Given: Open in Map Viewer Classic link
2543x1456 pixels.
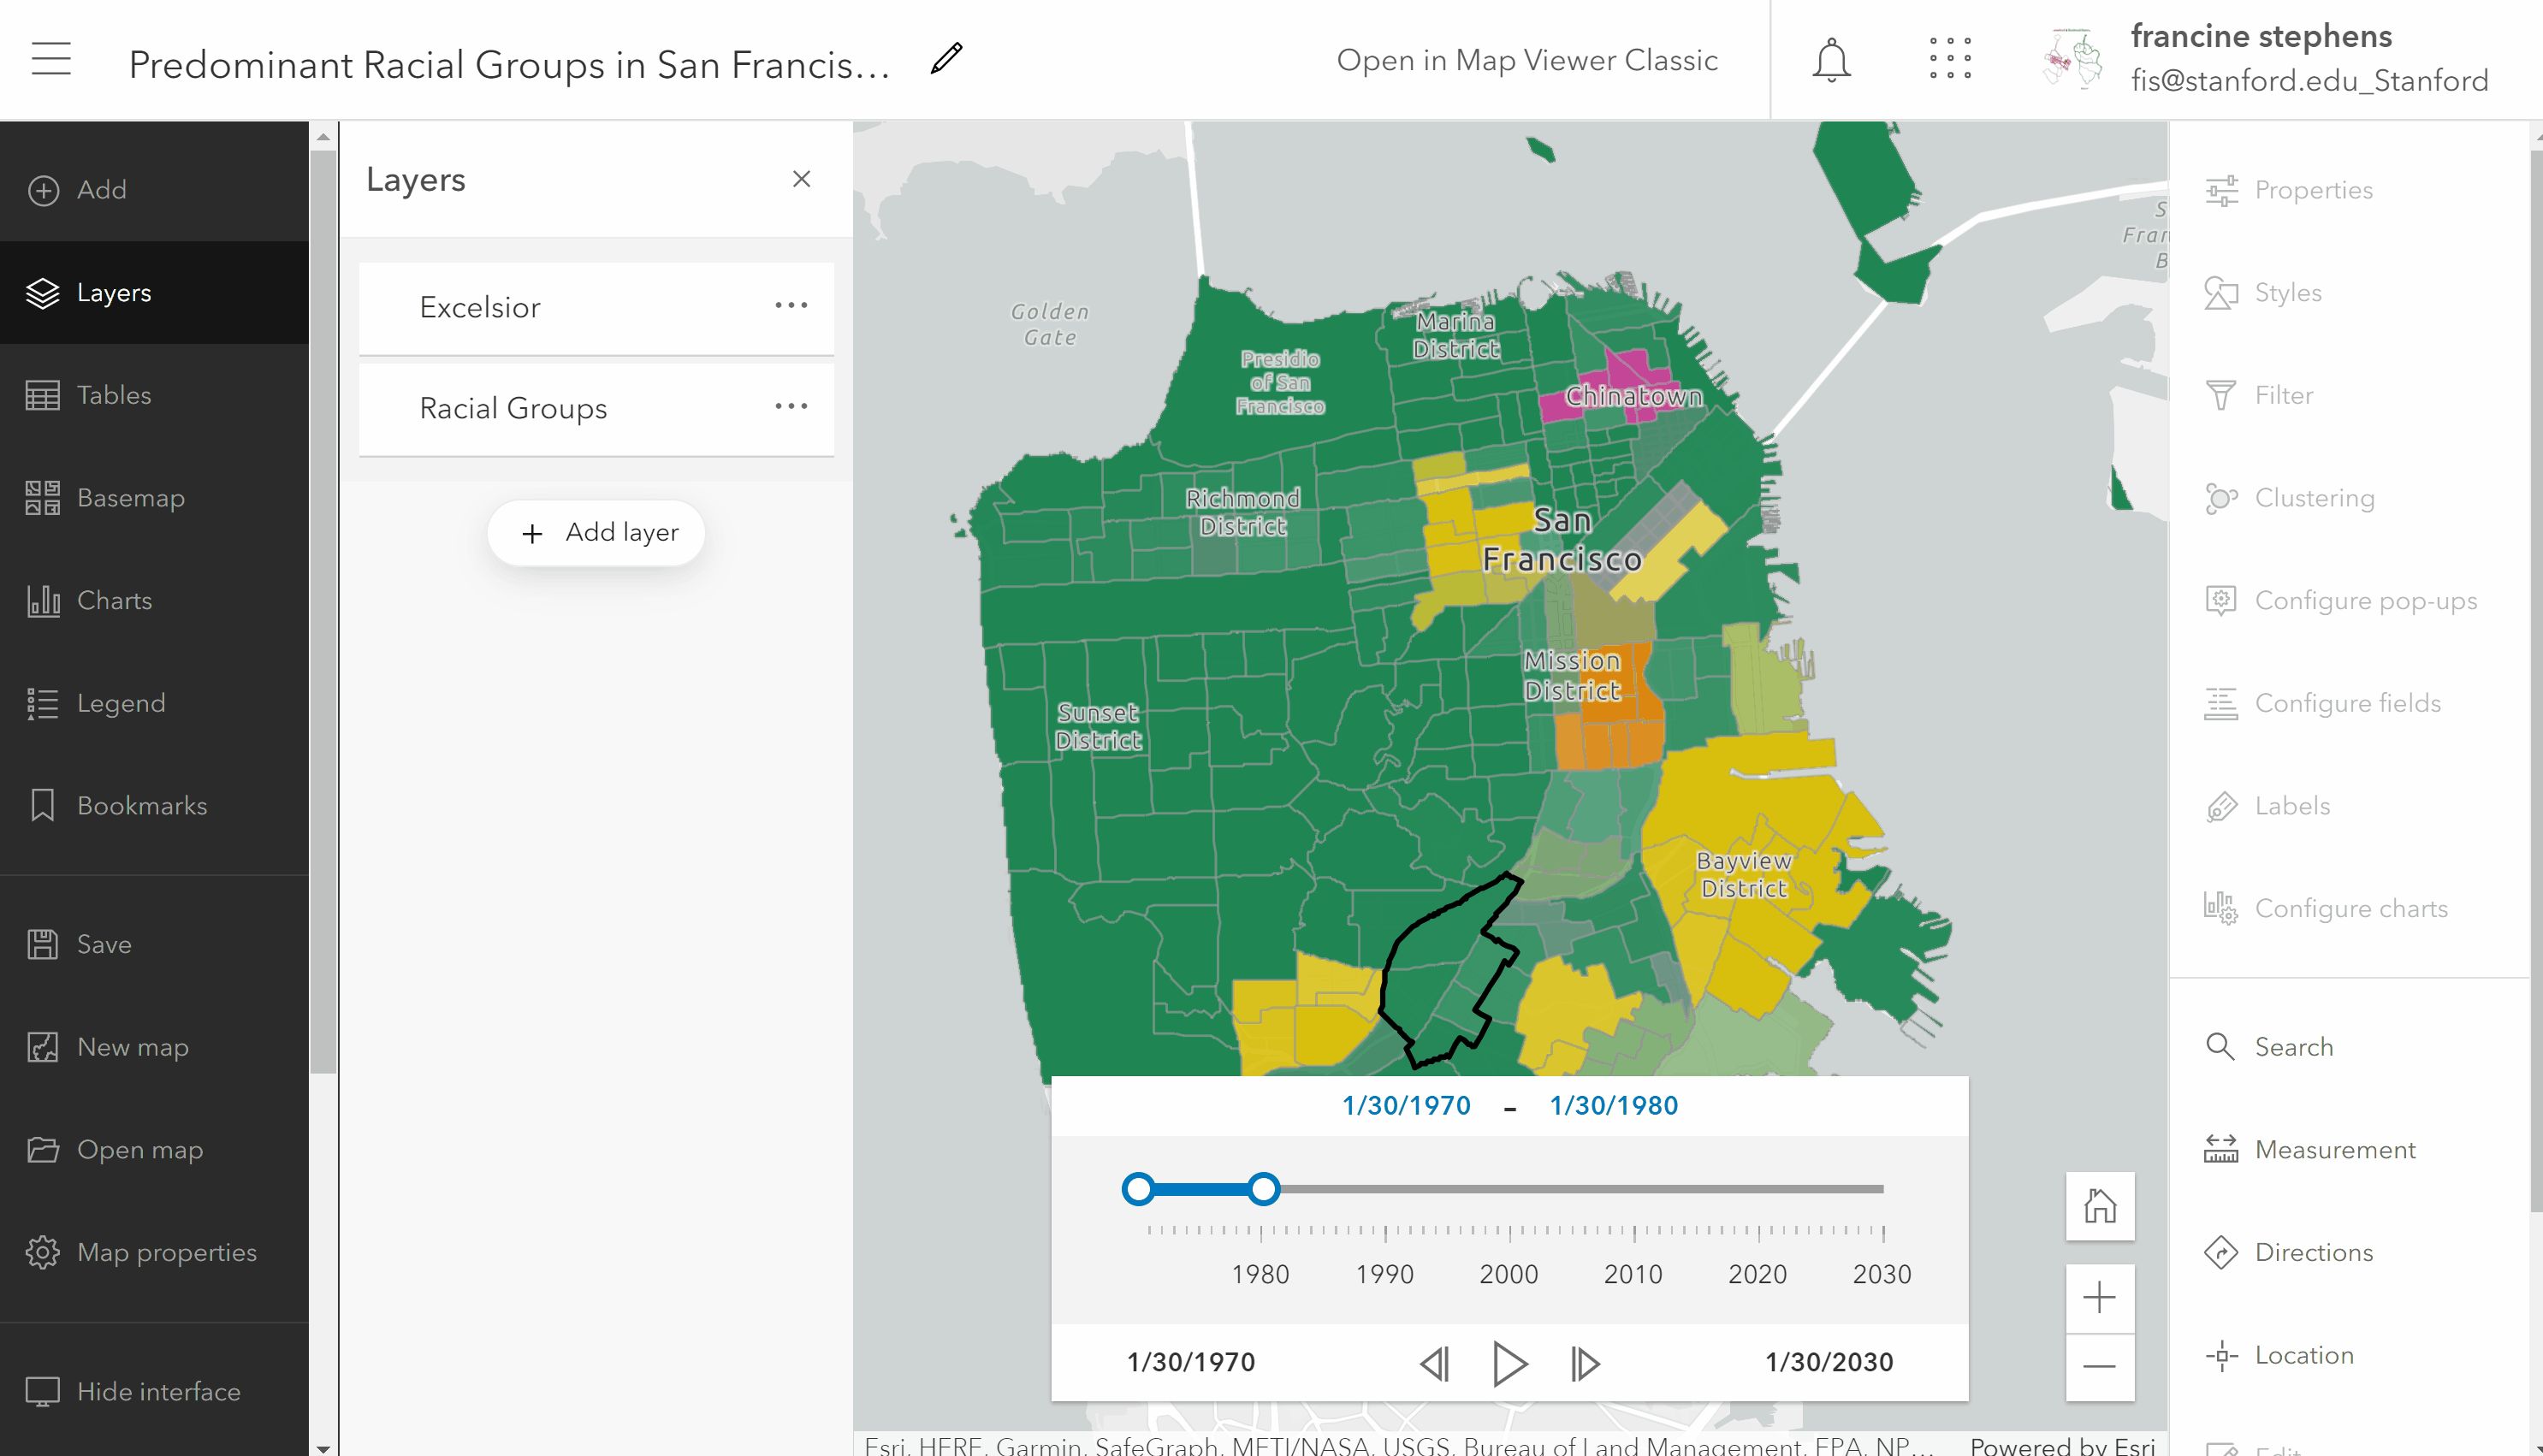Looking at the screenshot, I should pyautogui.click(x=1527, y=60).
